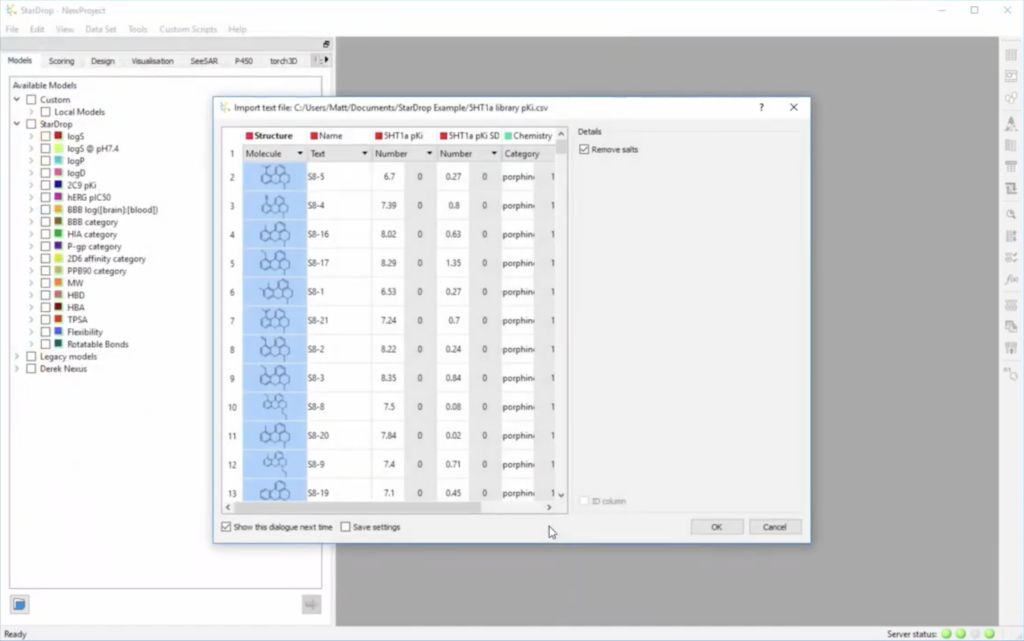The image size is (1024, 641).
Task: Click the grey arrow button below models list
Action: [x=311, y=604]
